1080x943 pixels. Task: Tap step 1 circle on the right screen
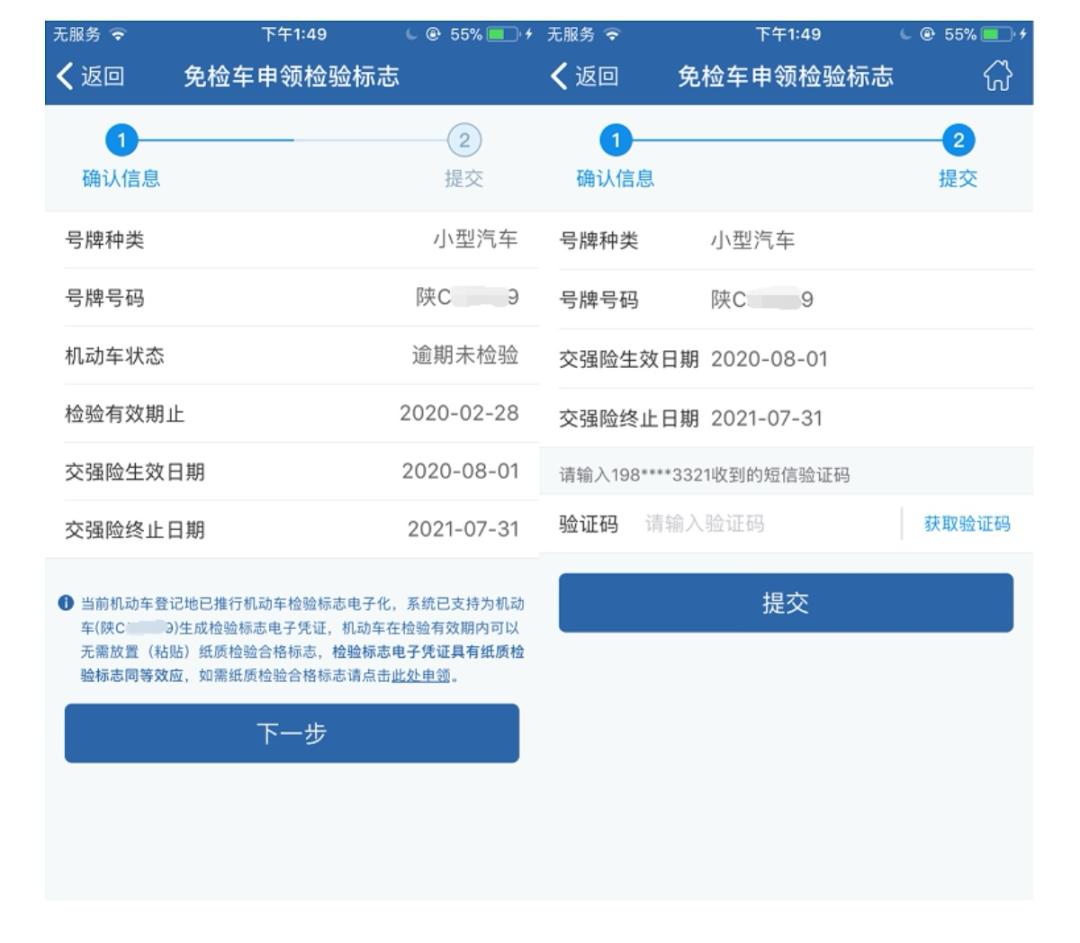(x=616, y=142)
